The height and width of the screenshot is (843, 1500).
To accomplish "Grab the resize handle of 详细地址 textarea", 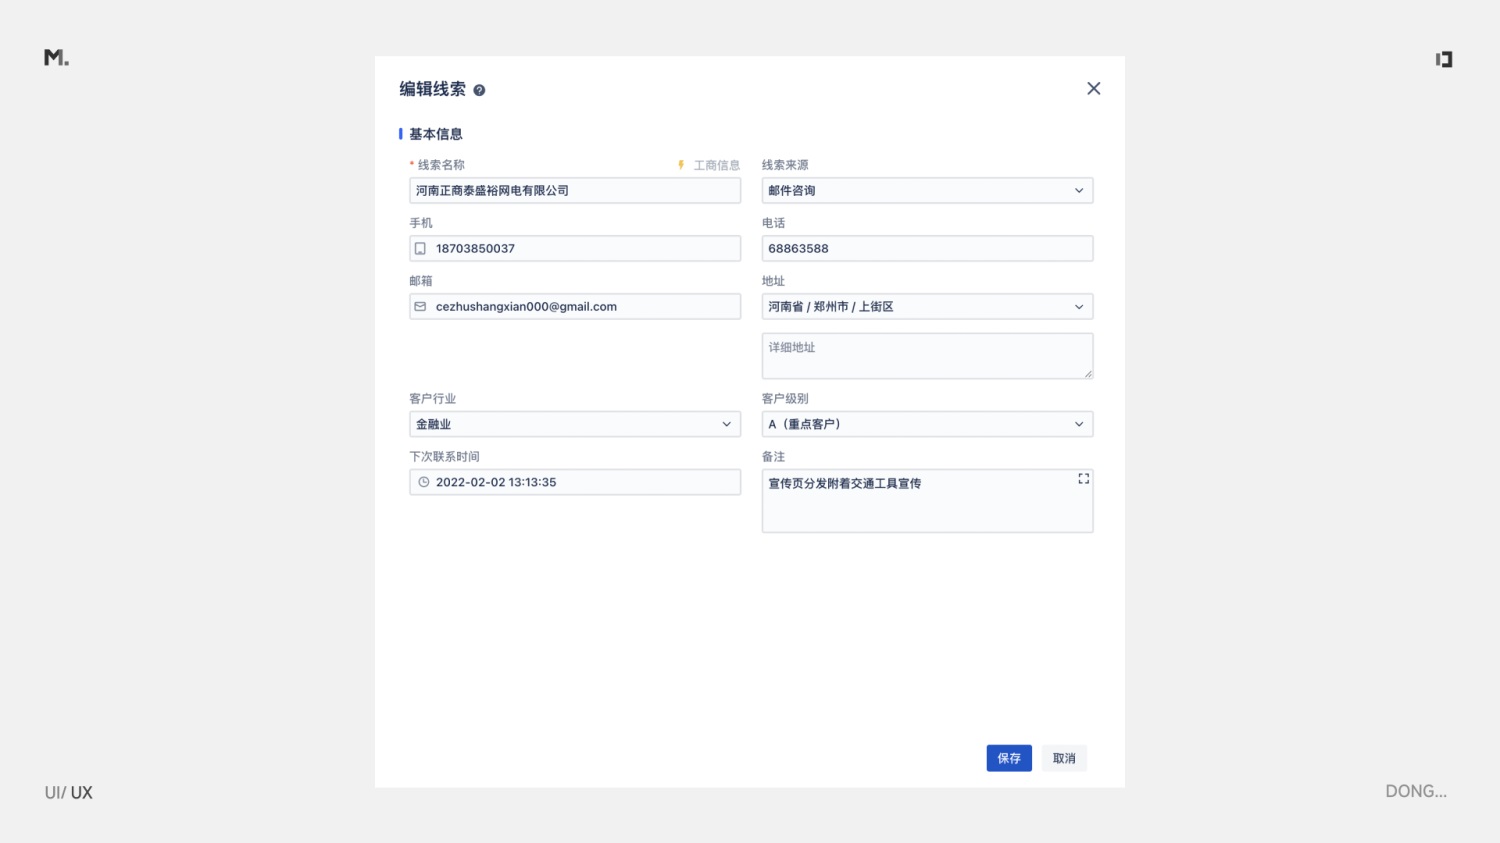I will (1088, 374).
